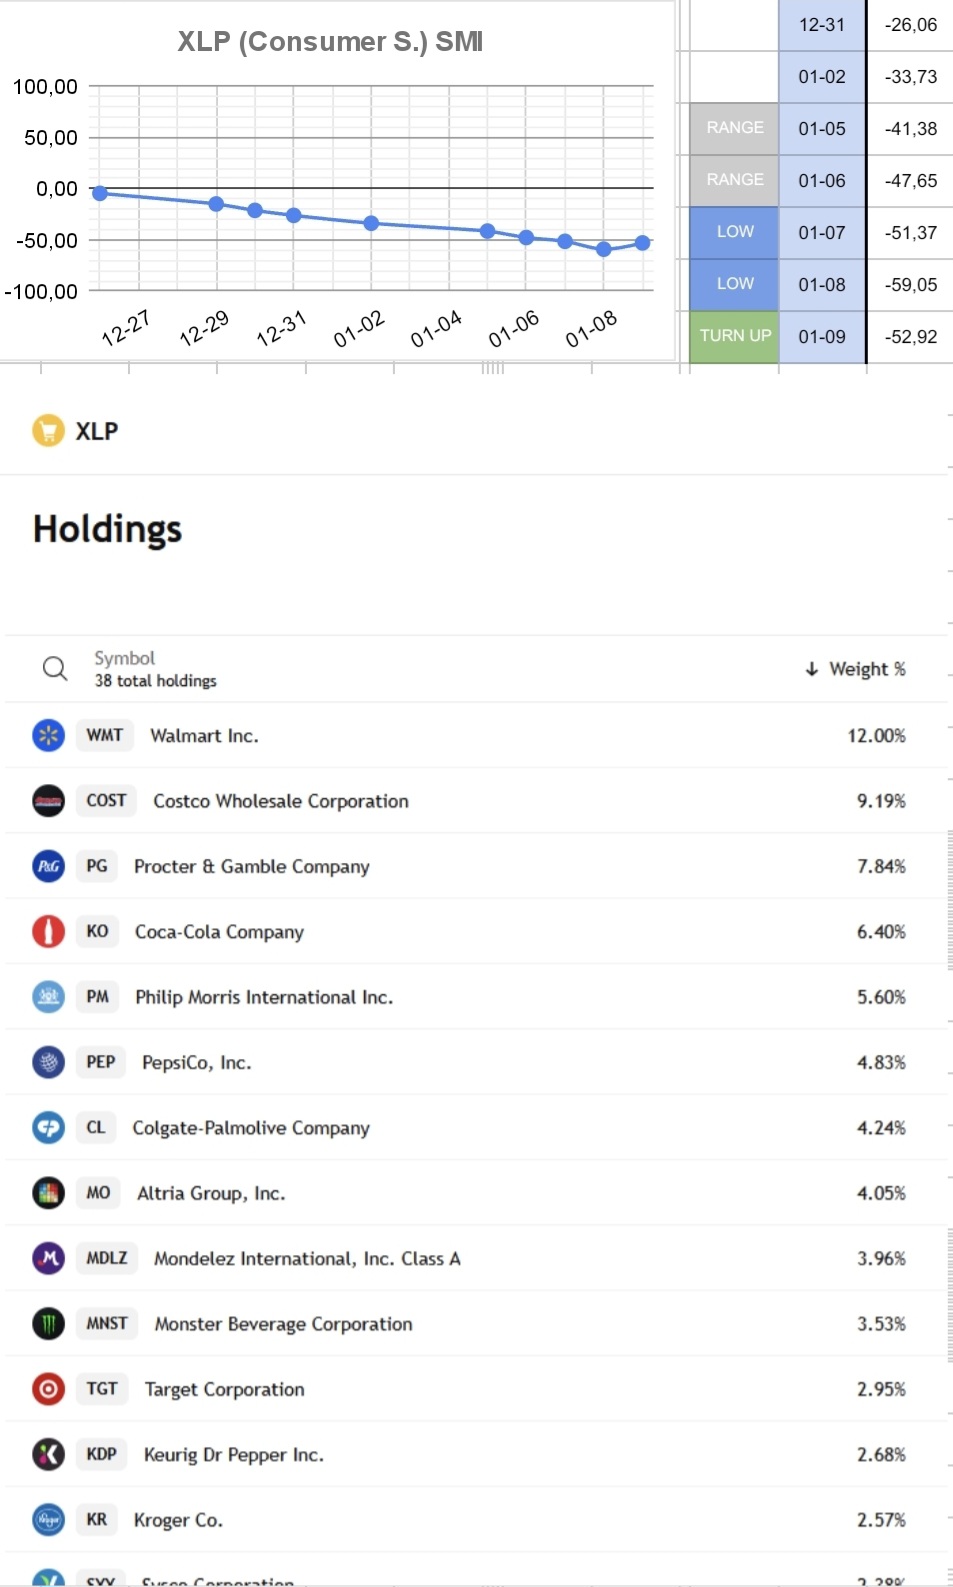
Task: Select the 01-09 date cell
Action: tap(822, 336)
